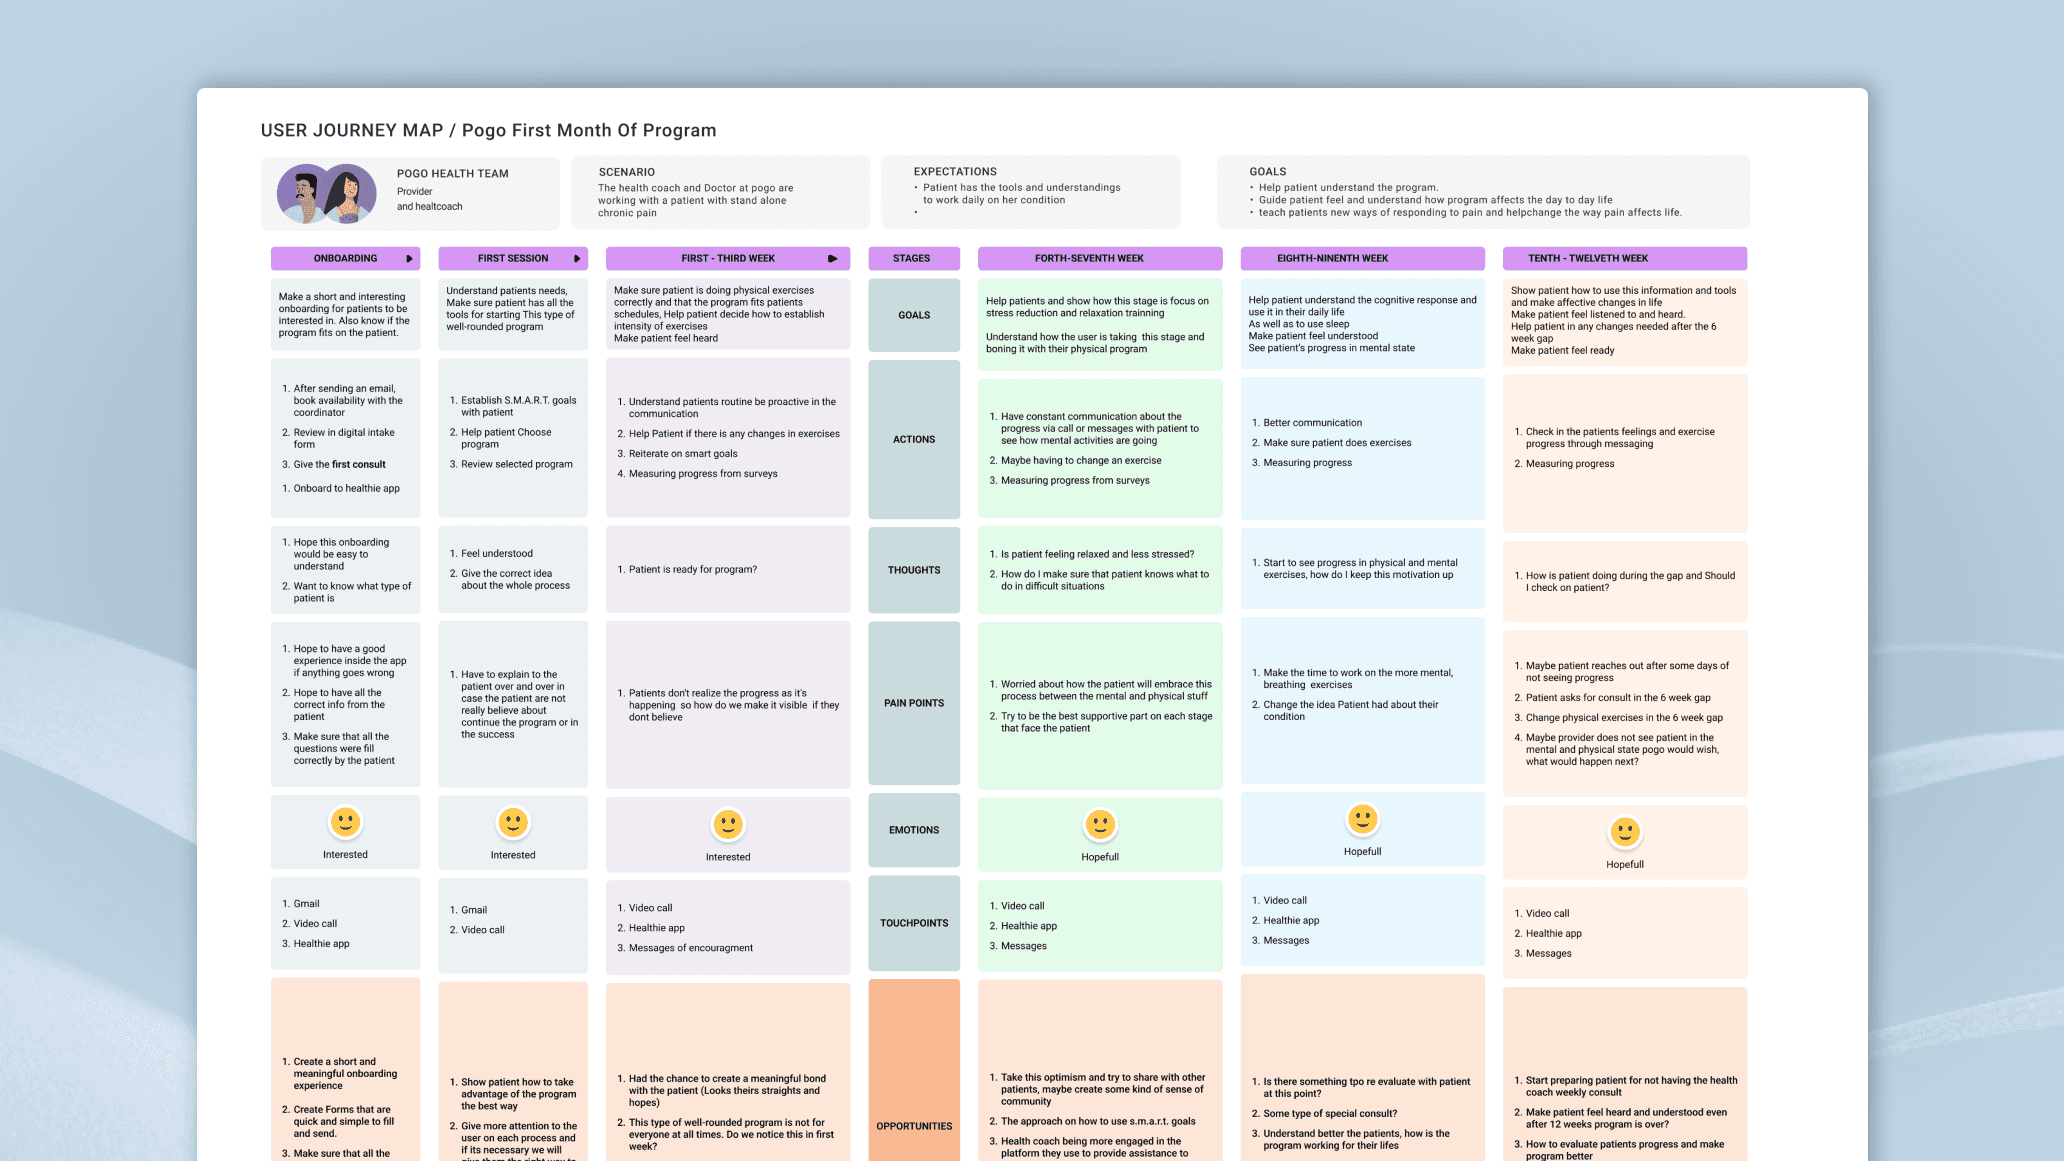Click the arrow on First - Third Week header
This screenshot has width=2064, height=1161.
point(832,259)
